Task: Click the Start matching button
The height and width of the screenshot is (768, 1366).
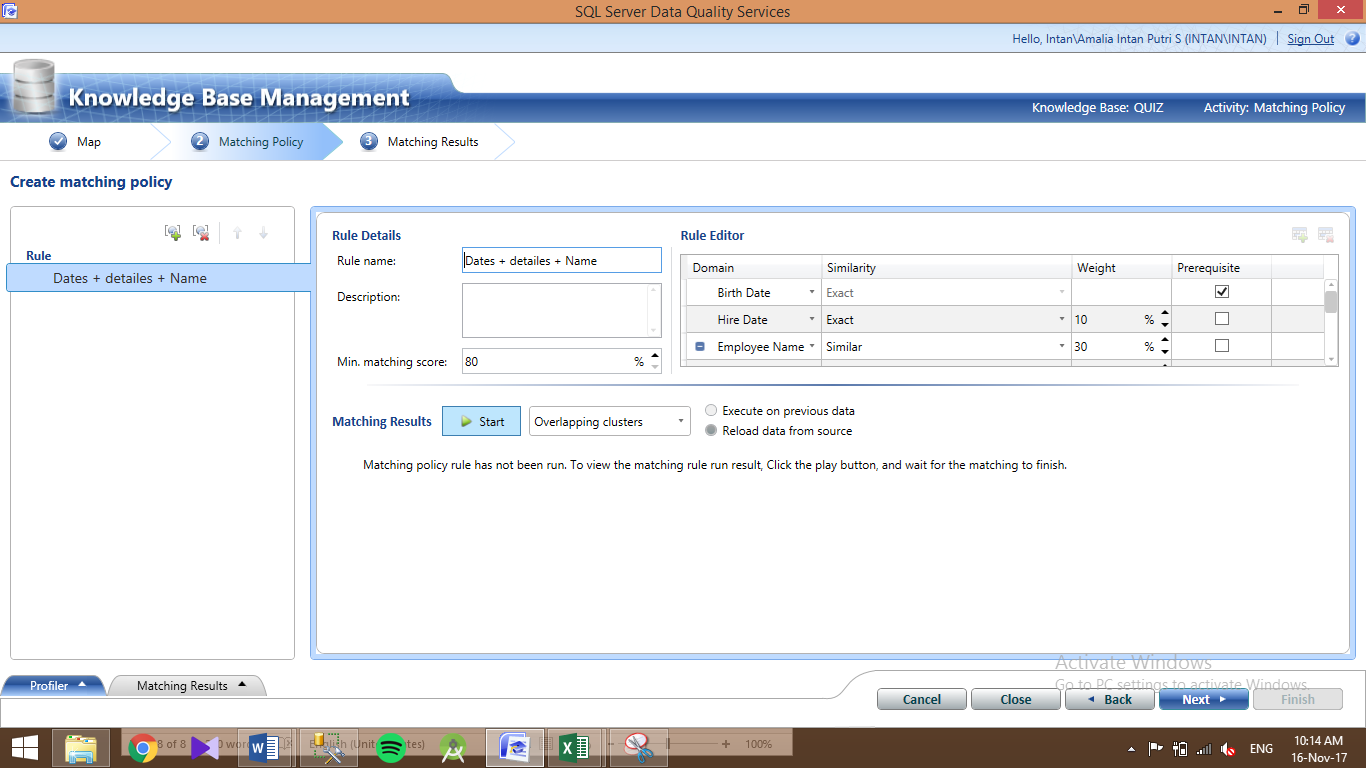Action: [481, 421]
